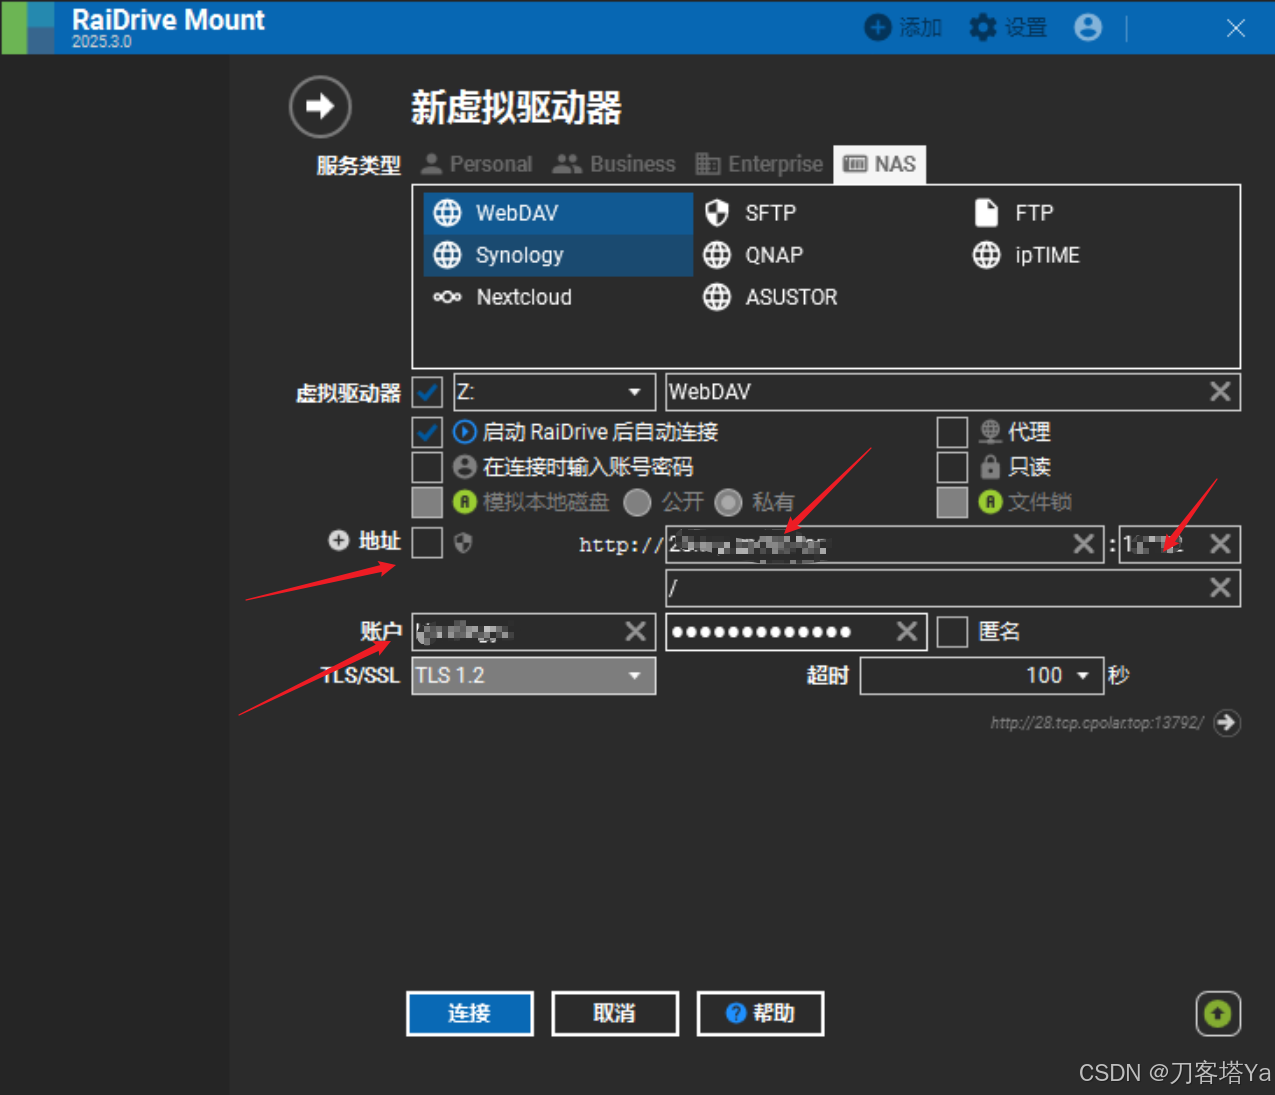
Task: Clear the host address field
Action: [x=1084, y=544]
